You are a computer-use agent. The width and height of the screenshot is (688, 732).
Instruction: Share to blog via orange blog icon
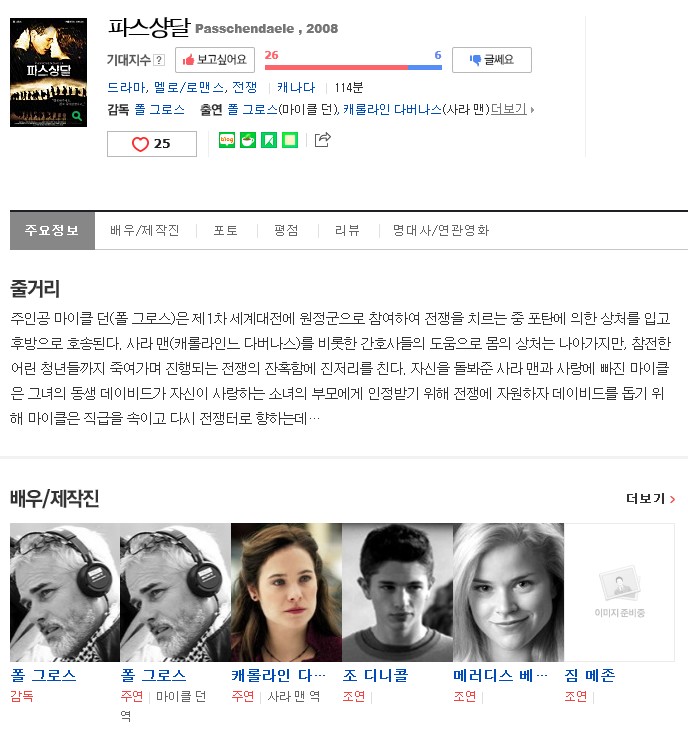227,140
